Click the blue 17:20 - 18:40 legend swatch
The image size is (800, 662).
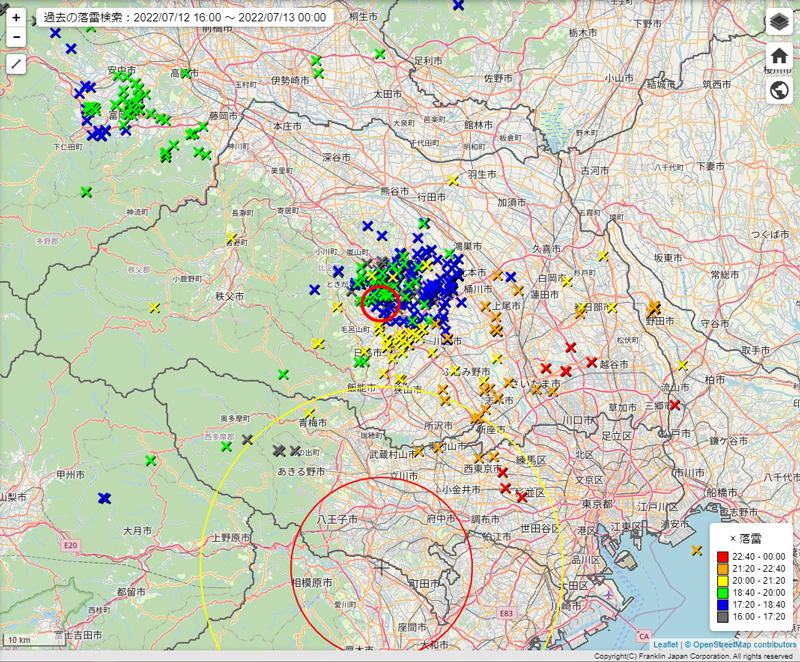[x=723, y=605]
